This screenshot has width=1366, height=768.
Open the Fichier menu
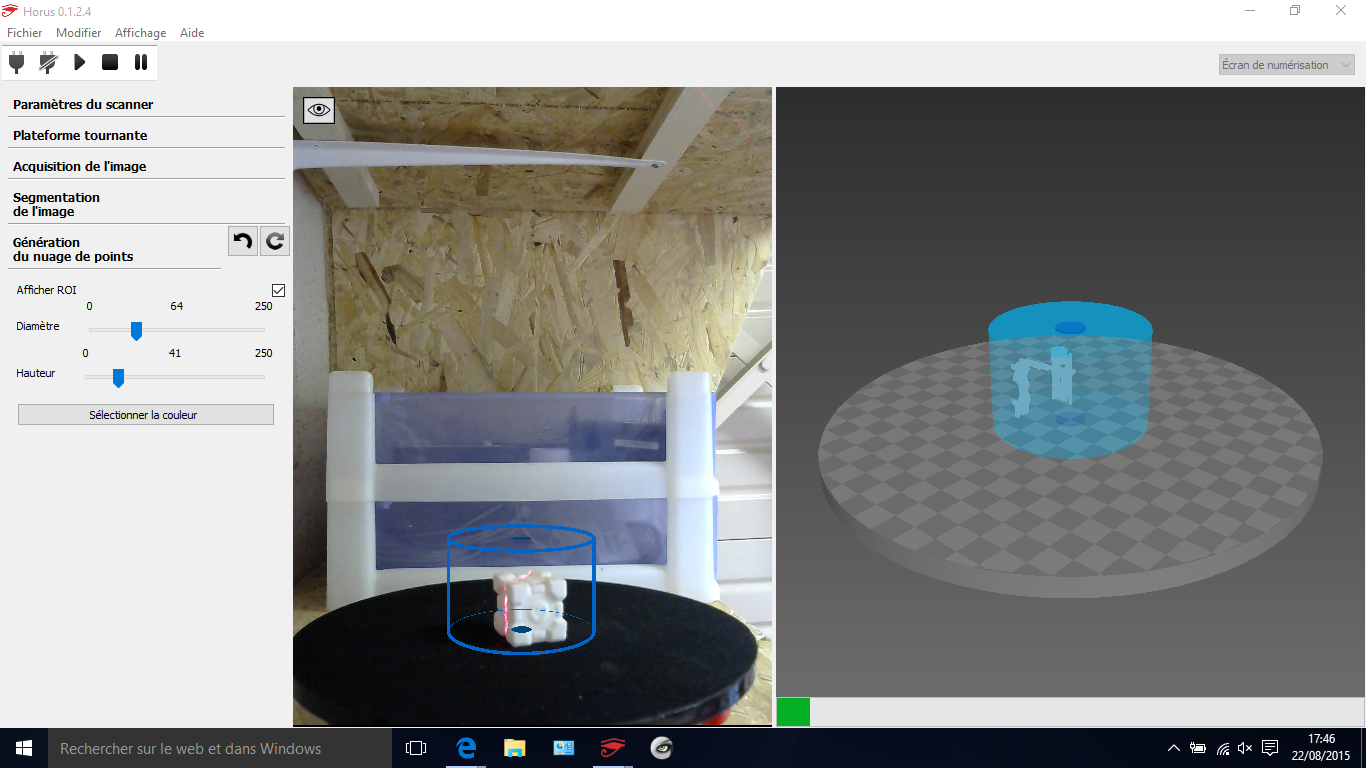[x=25, y=33]
